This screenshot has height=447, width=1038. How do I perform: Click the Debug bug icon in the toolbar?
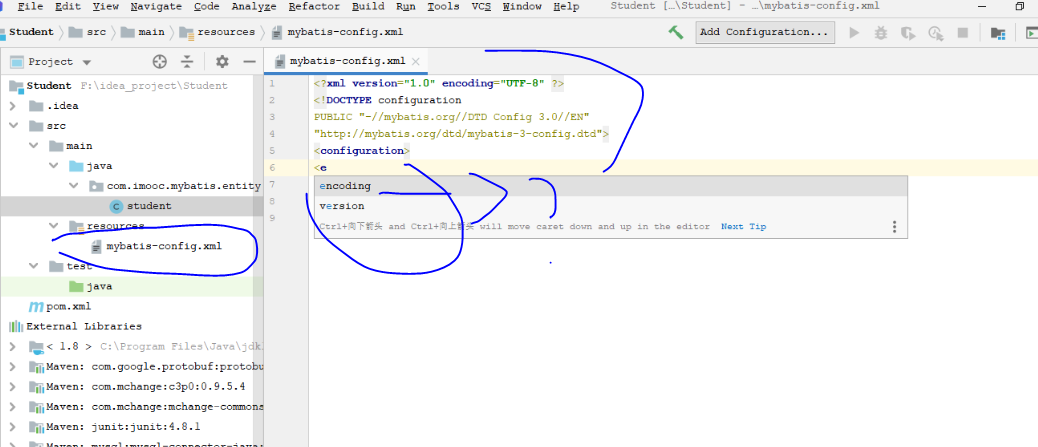(x=880, y=32)
